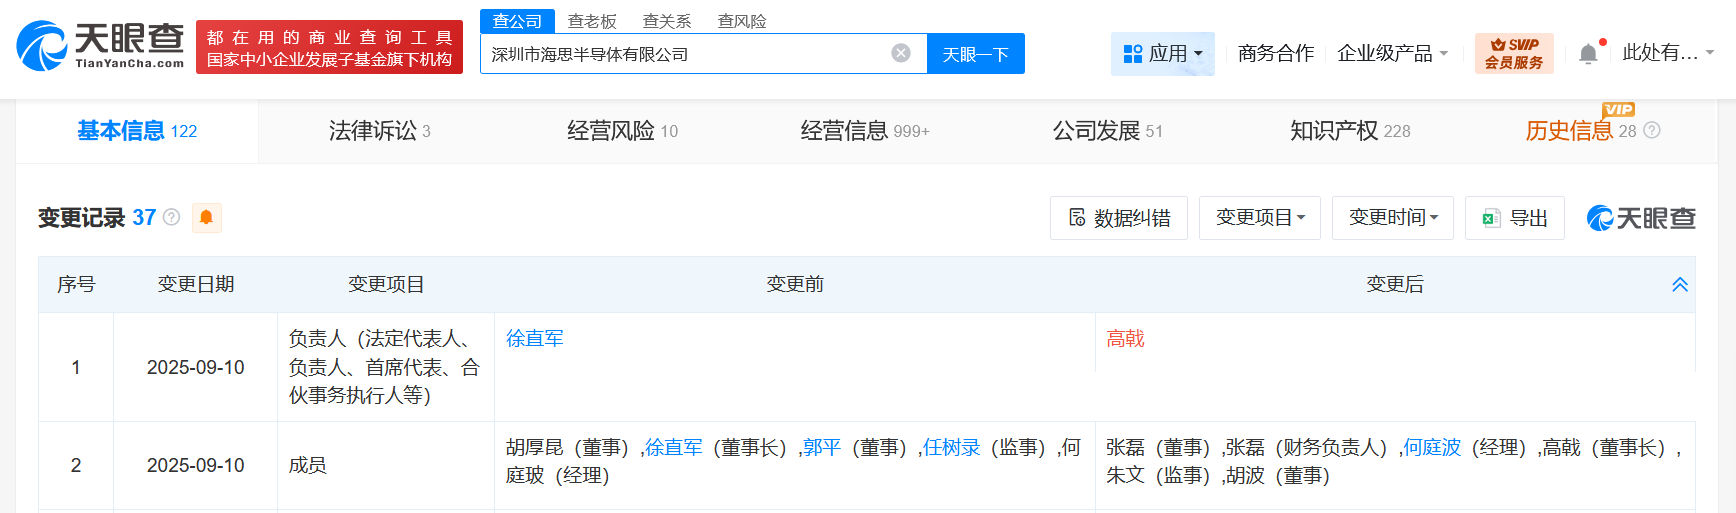Click the 序号 column header
1736x513 pixels.
(x=76, y=285)
